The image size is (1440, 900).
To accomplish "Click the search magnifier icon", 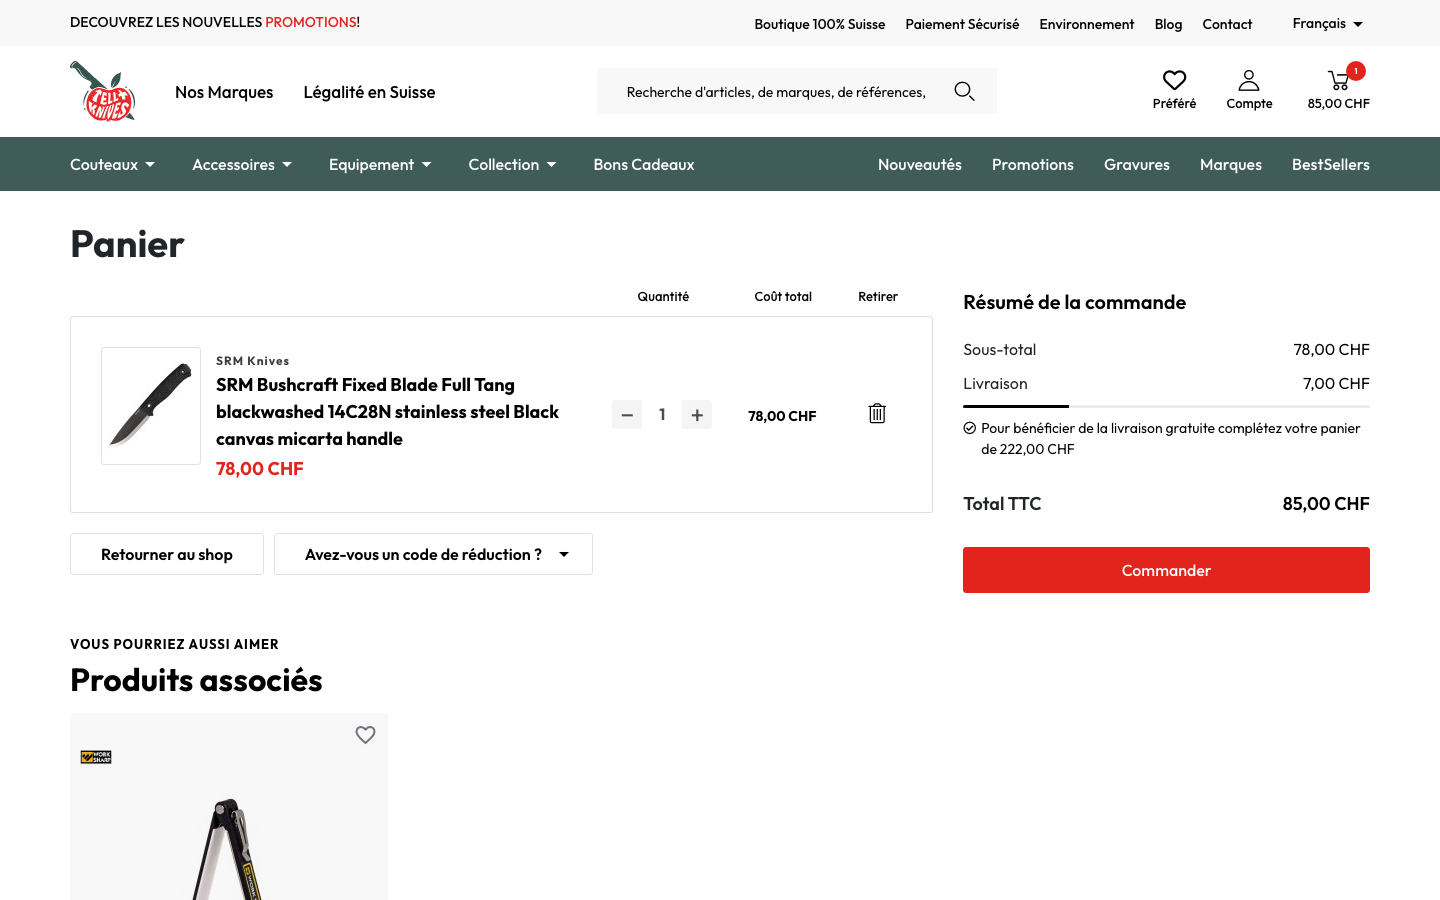I will pos(964,91).
